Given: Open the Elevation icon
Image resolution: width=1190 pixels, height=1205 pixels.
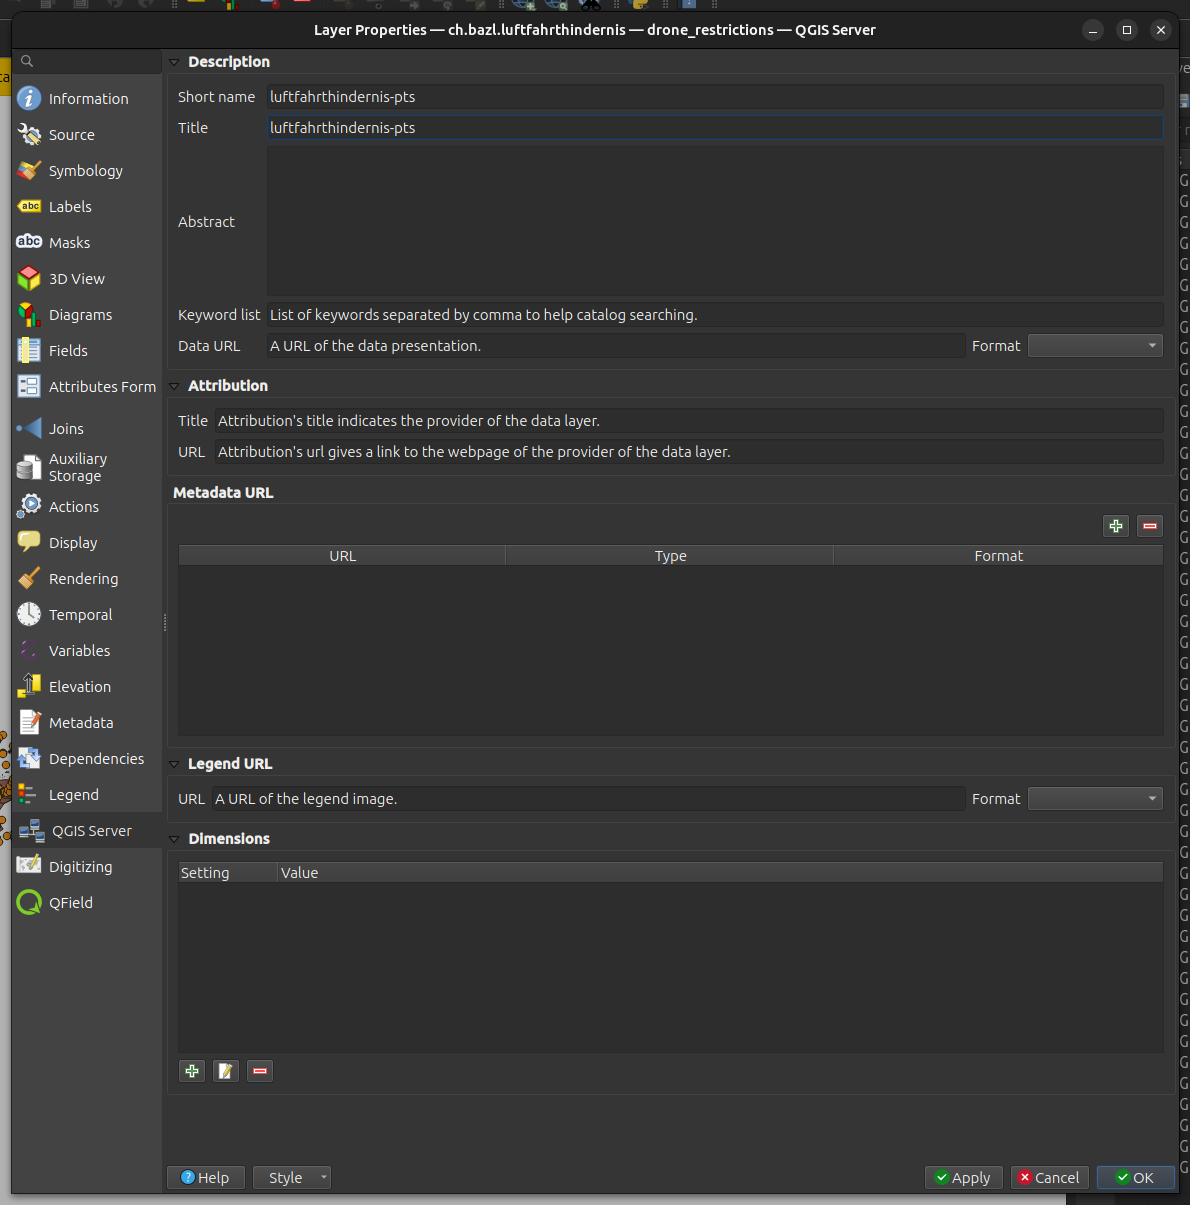Looking at the screenshot, I should pyautogui.click(x=29, y=686).
